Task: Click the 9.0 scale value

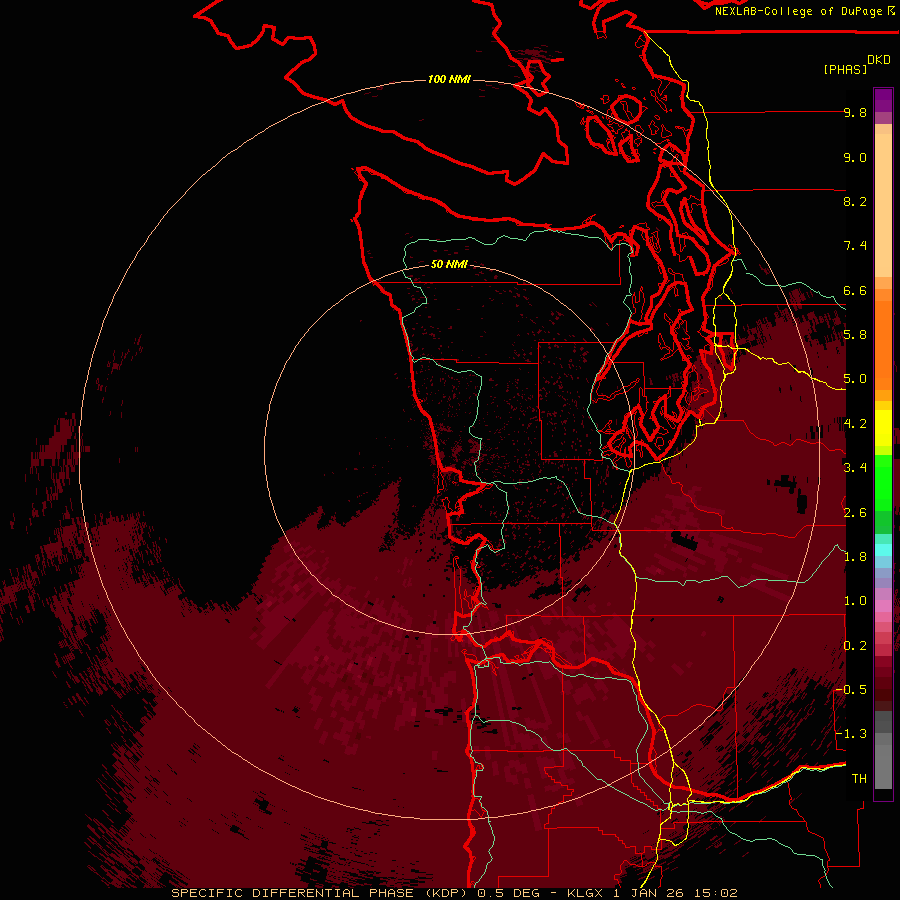Action: click(x=855, y=157)
